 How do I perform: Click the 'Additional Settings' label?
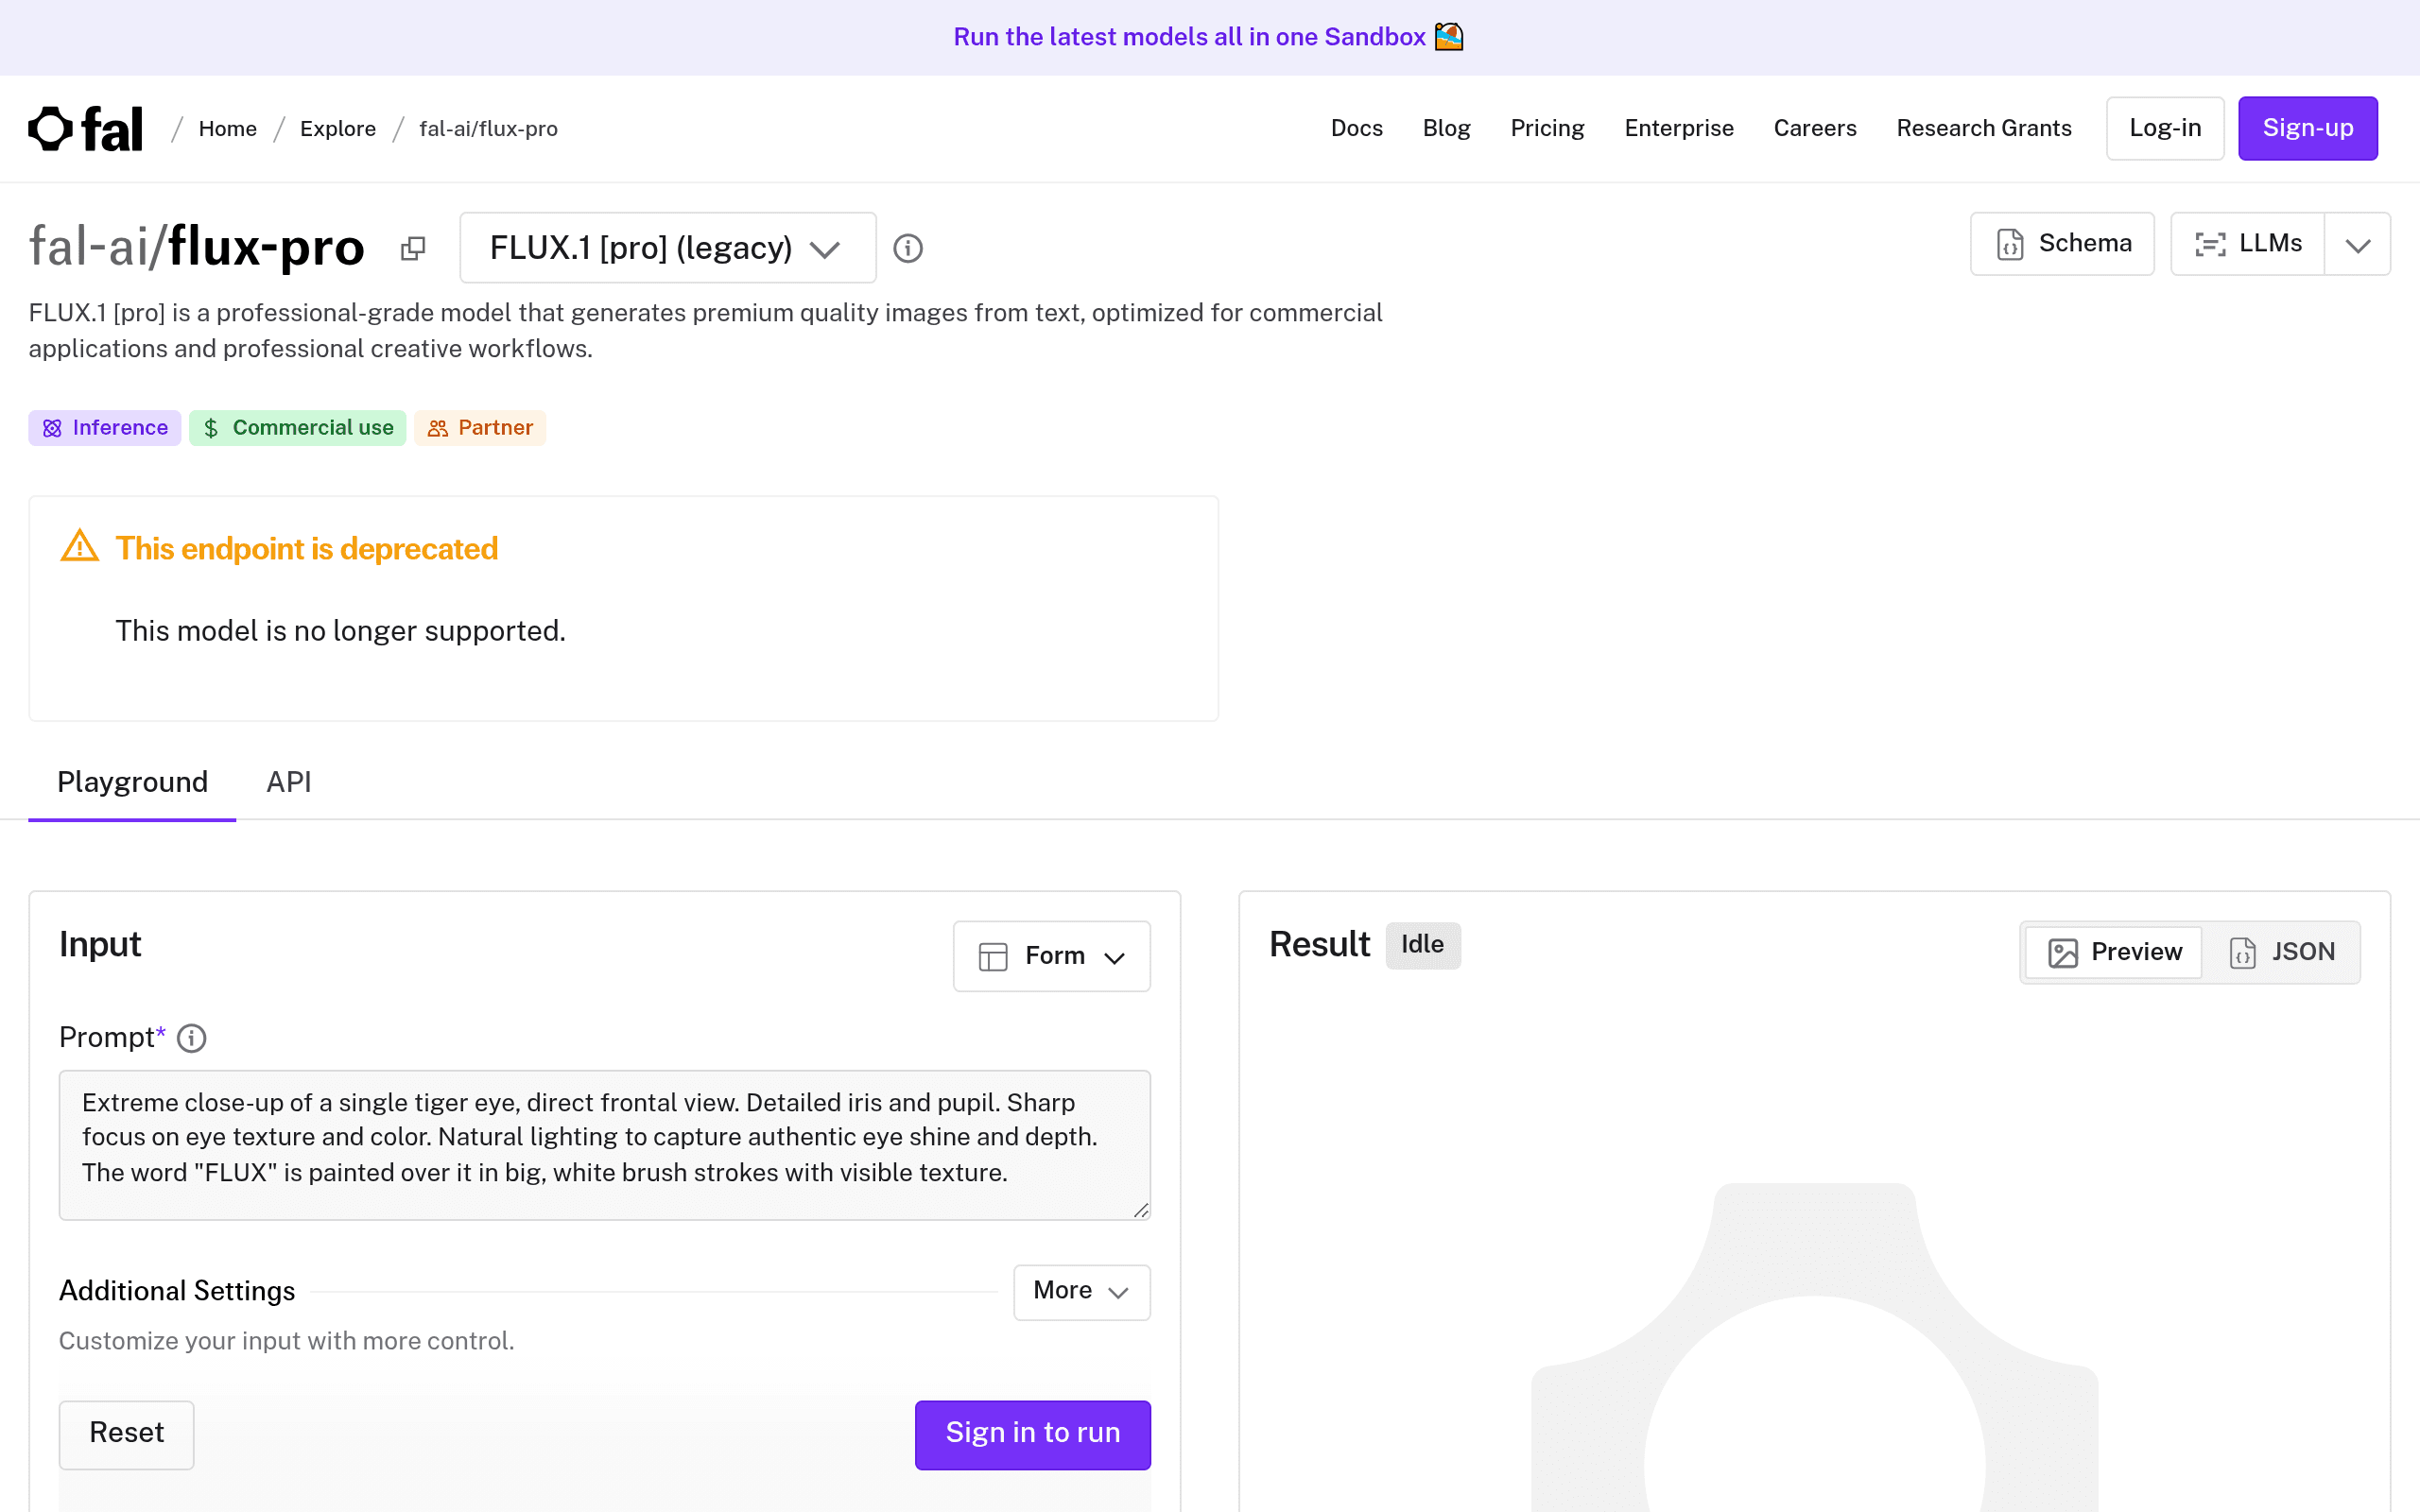(x=177, y=1291)
